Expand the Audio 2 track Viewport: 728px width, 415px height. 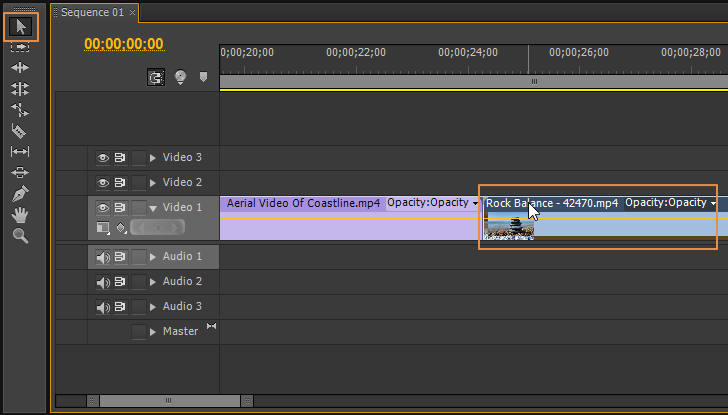(153, 282)
